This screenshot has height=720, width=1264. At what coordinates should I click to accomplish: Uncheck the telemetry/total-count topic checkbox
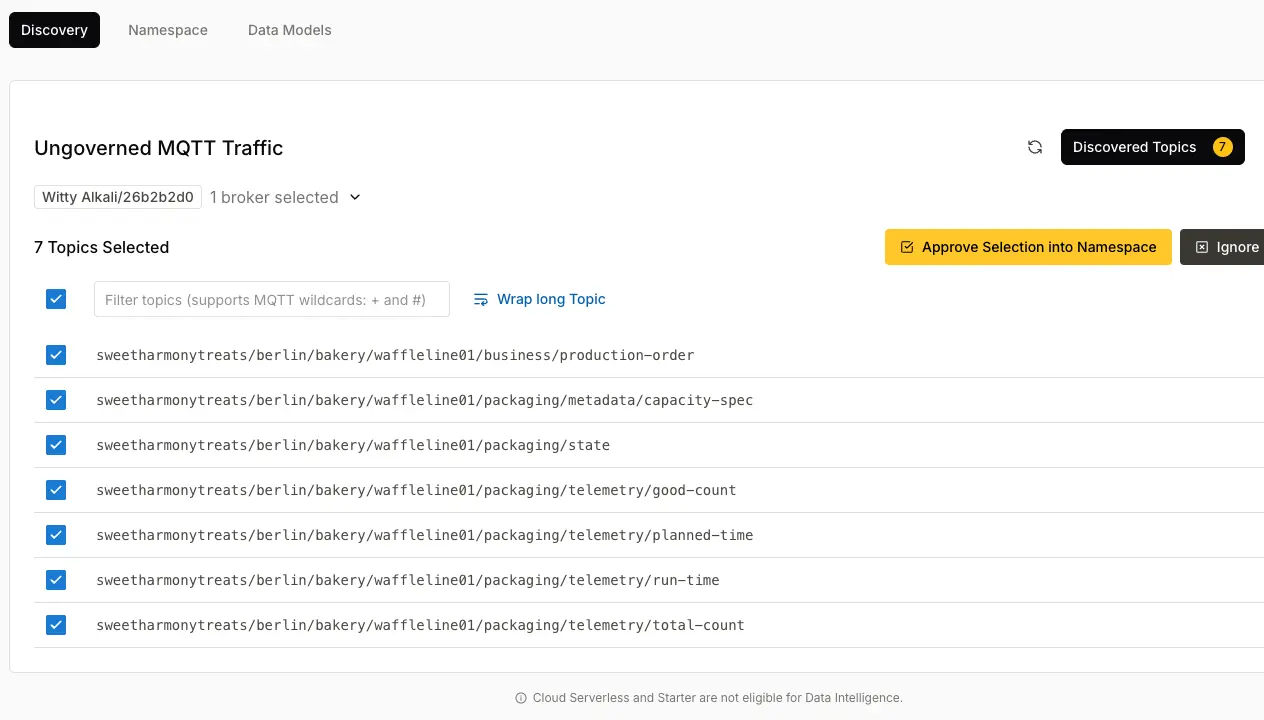coord(56,625)
